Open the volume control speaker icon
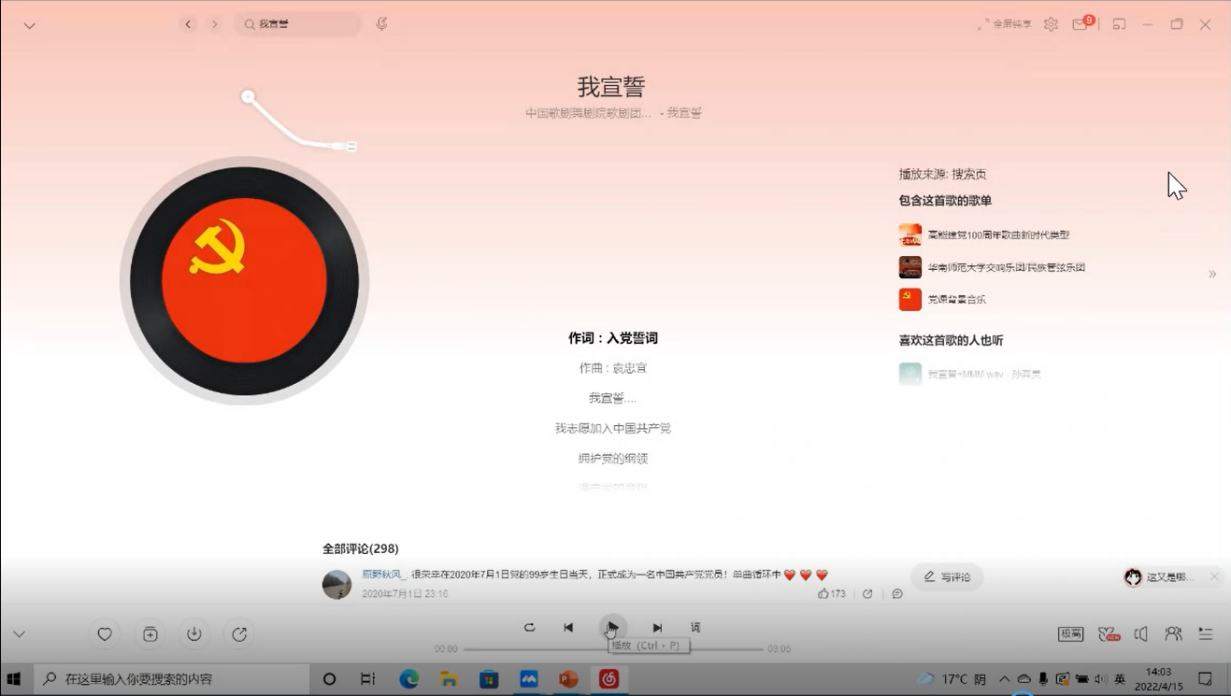Viewport: 1231px width, 696px height. click(x=1141, y=634)
